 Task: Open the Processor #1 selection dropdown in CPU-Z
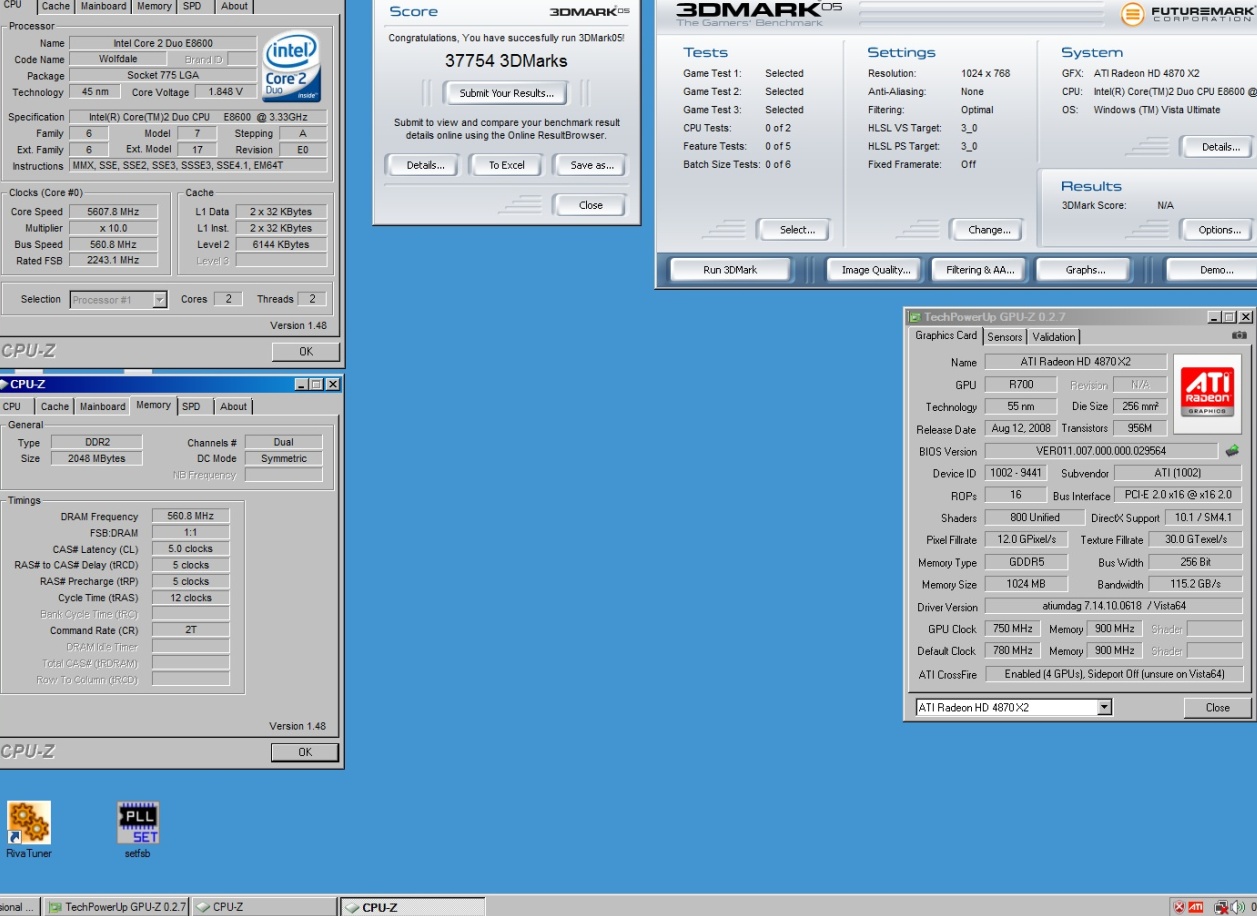point(159,299)
